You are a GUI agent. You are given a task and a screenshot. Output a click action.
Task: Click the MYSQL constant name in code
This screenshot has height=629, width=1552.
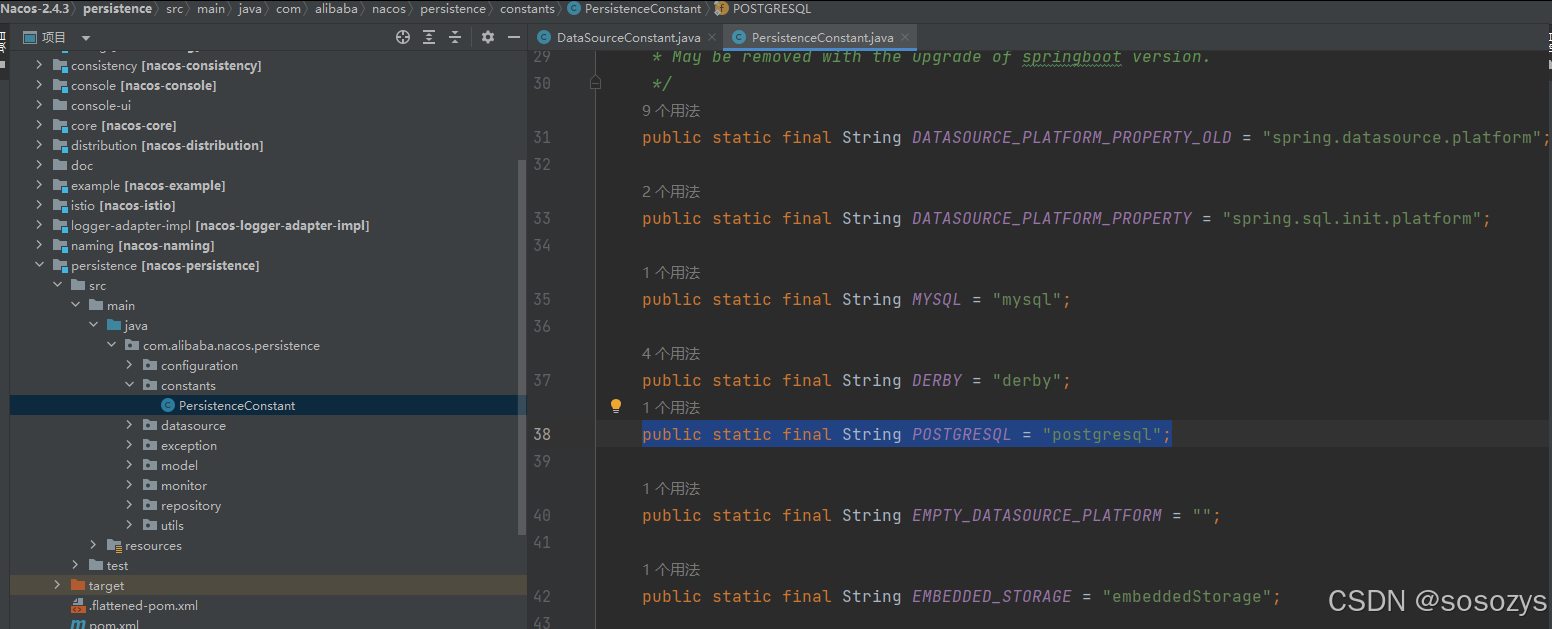tap(937, 299)
